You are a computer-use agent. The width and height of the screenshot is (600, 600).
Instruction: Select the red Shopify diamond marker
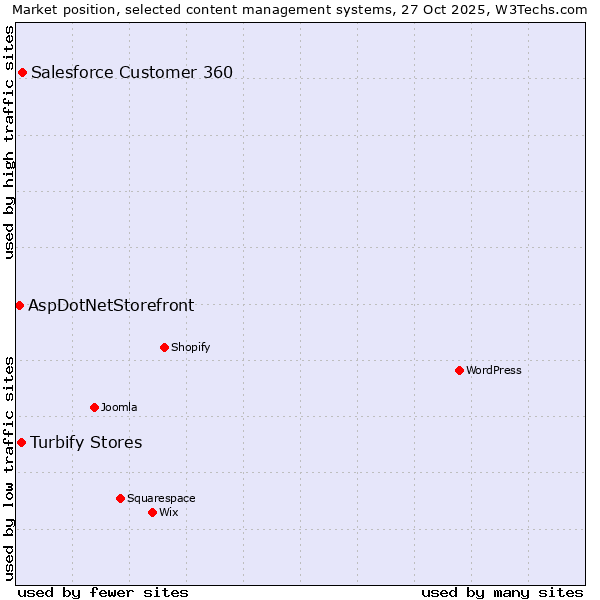pyautogui.click(x=164, y=347)
